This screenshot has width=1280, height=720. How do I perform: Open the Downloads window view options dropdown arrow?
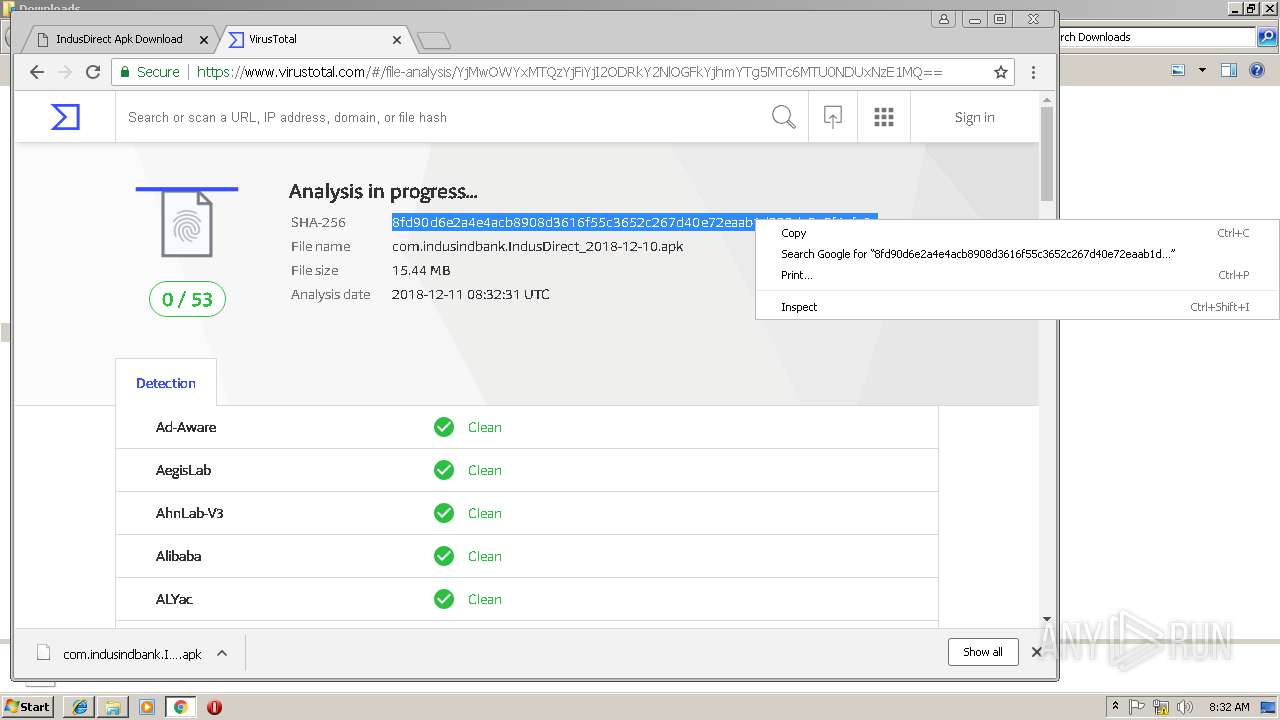1202,71
